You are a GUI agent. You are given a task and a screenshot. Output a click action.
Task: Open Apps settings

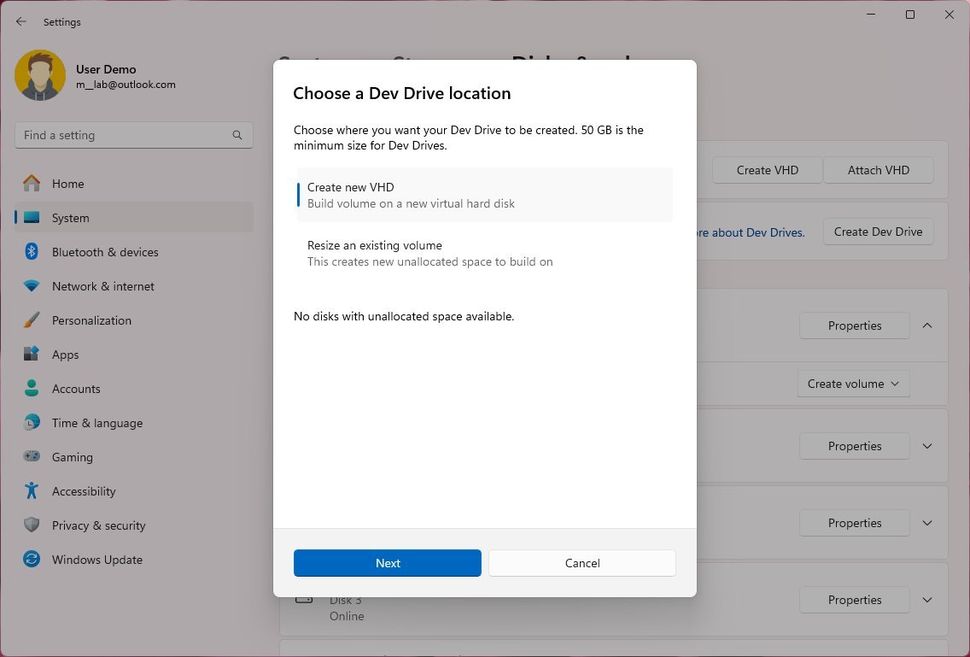pos(65,354)
